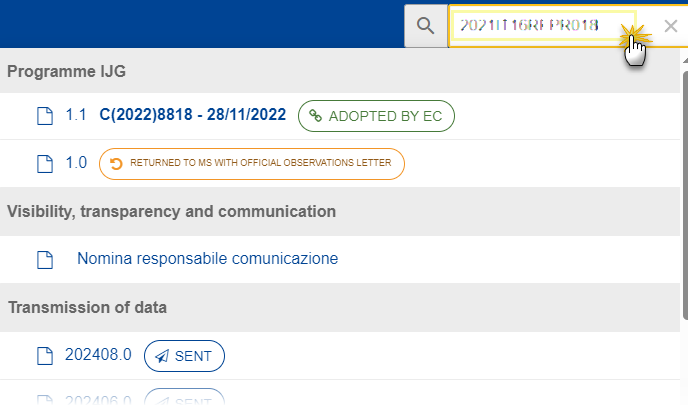The width and height of the screenshot is (688, 406).
Task: Click document icon next to Nomina responsabile comunicazione
Action: (x=45, y=259)
